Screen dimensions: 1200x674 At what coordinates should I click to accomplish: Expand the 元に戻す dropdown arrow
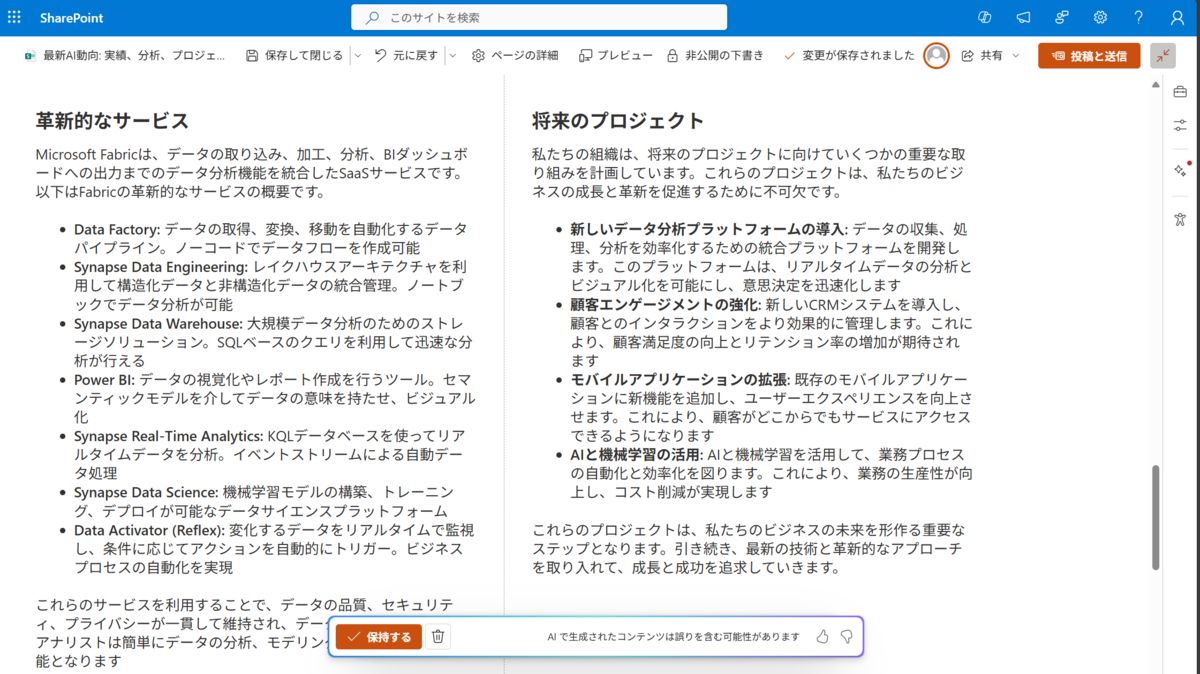click(x=452, y=56)
